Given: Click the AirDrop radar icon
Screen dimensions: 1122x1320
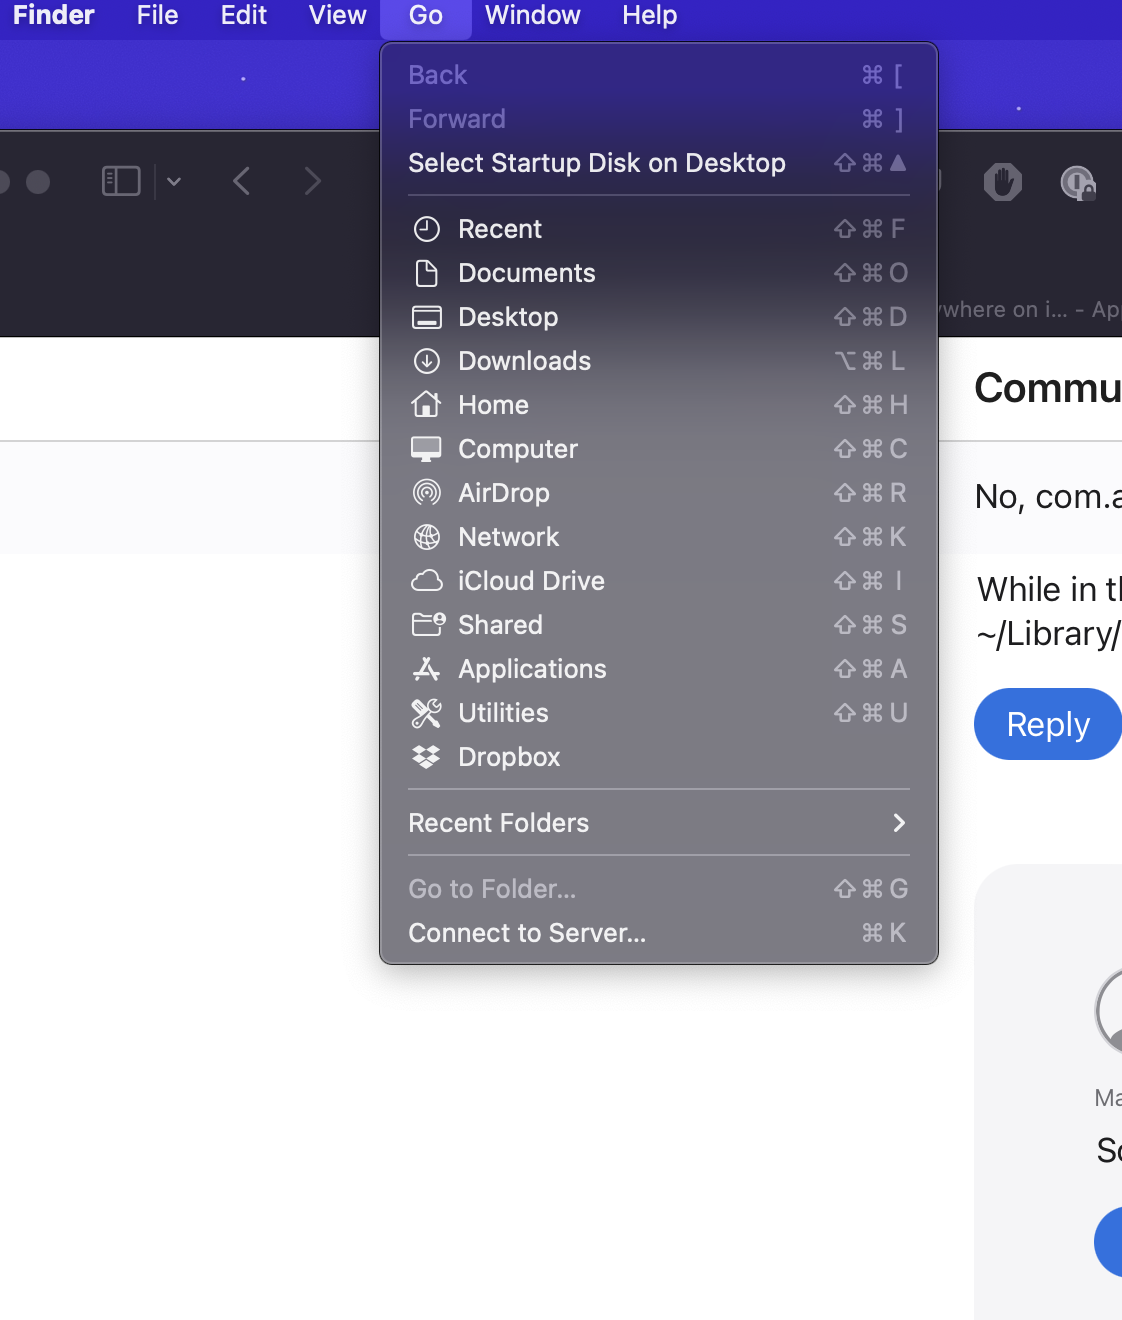Looking at the screenshot, I should point(427,493).
